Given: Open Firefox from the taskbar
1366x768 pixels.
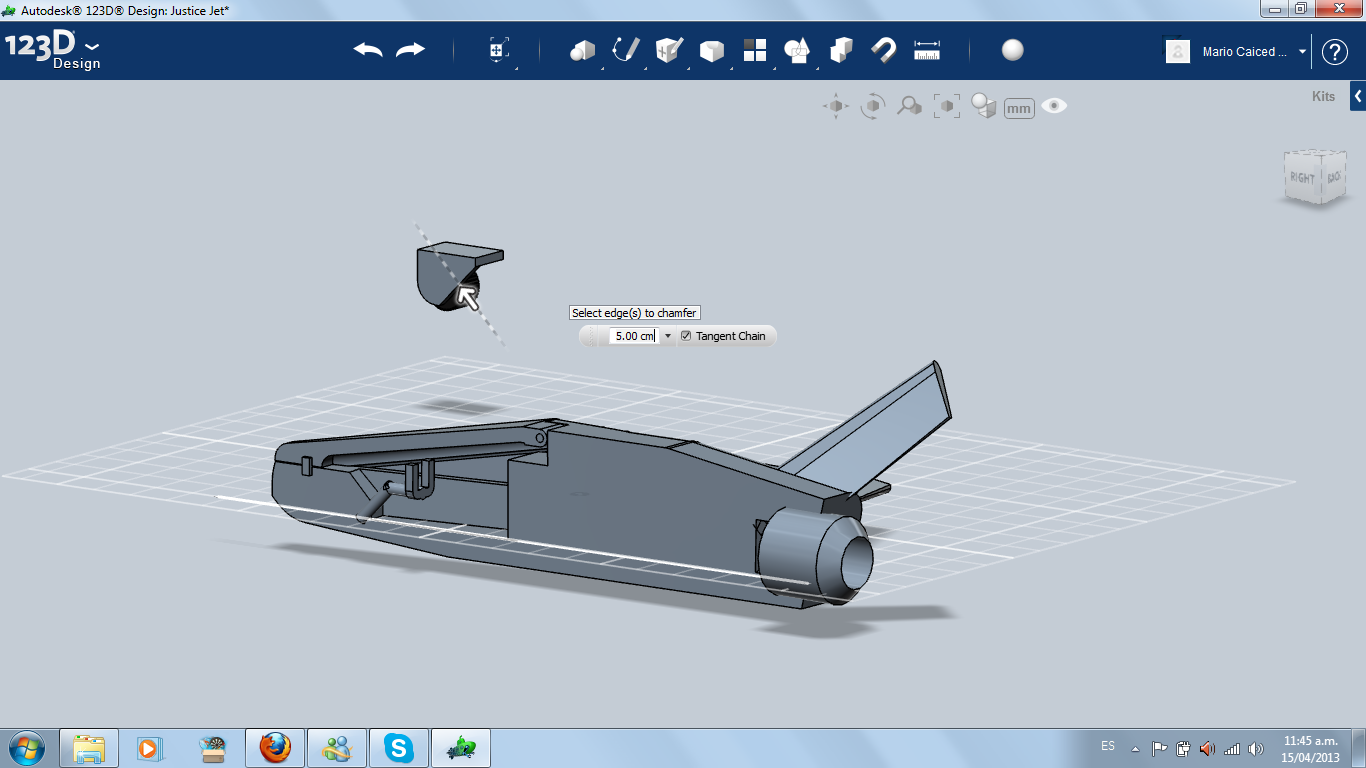Looking at the screenshot, I should click(x=274, y=748).
